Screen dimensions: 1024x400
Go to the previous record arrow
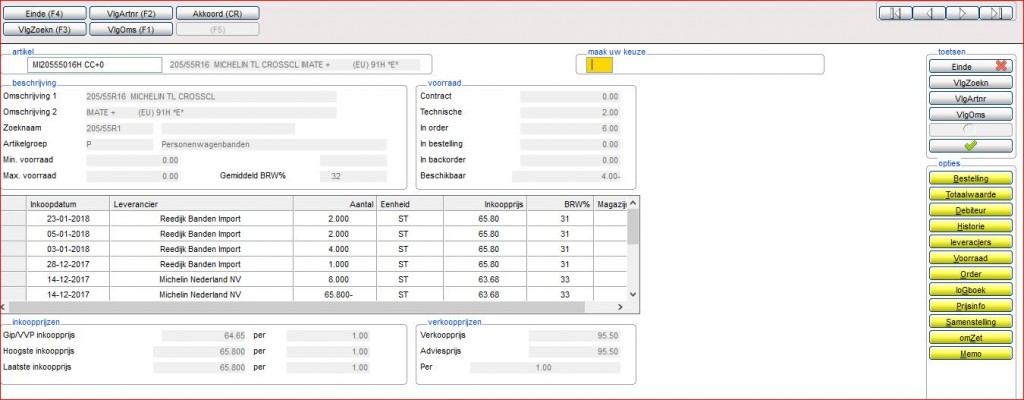pos(929,13)
